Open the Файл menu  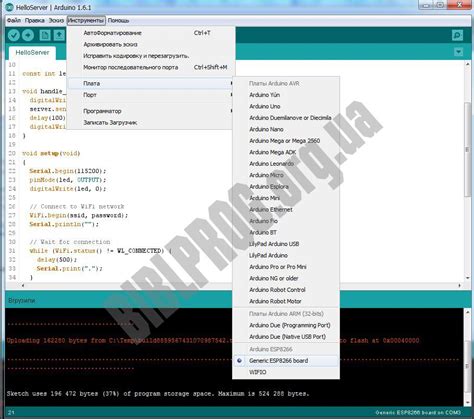coord(14,21)
